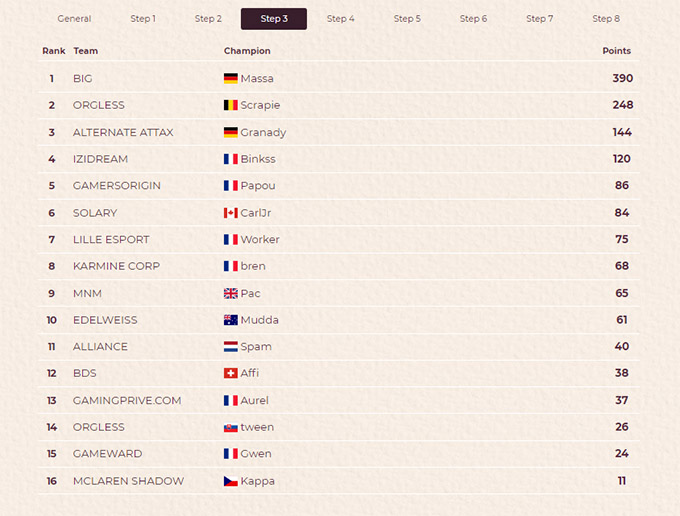Select team GAMINGPRIVE.COM
Image resolution: width=680 pixels, height=516 pixels.
pyautogui.click(x=127, y=400)
